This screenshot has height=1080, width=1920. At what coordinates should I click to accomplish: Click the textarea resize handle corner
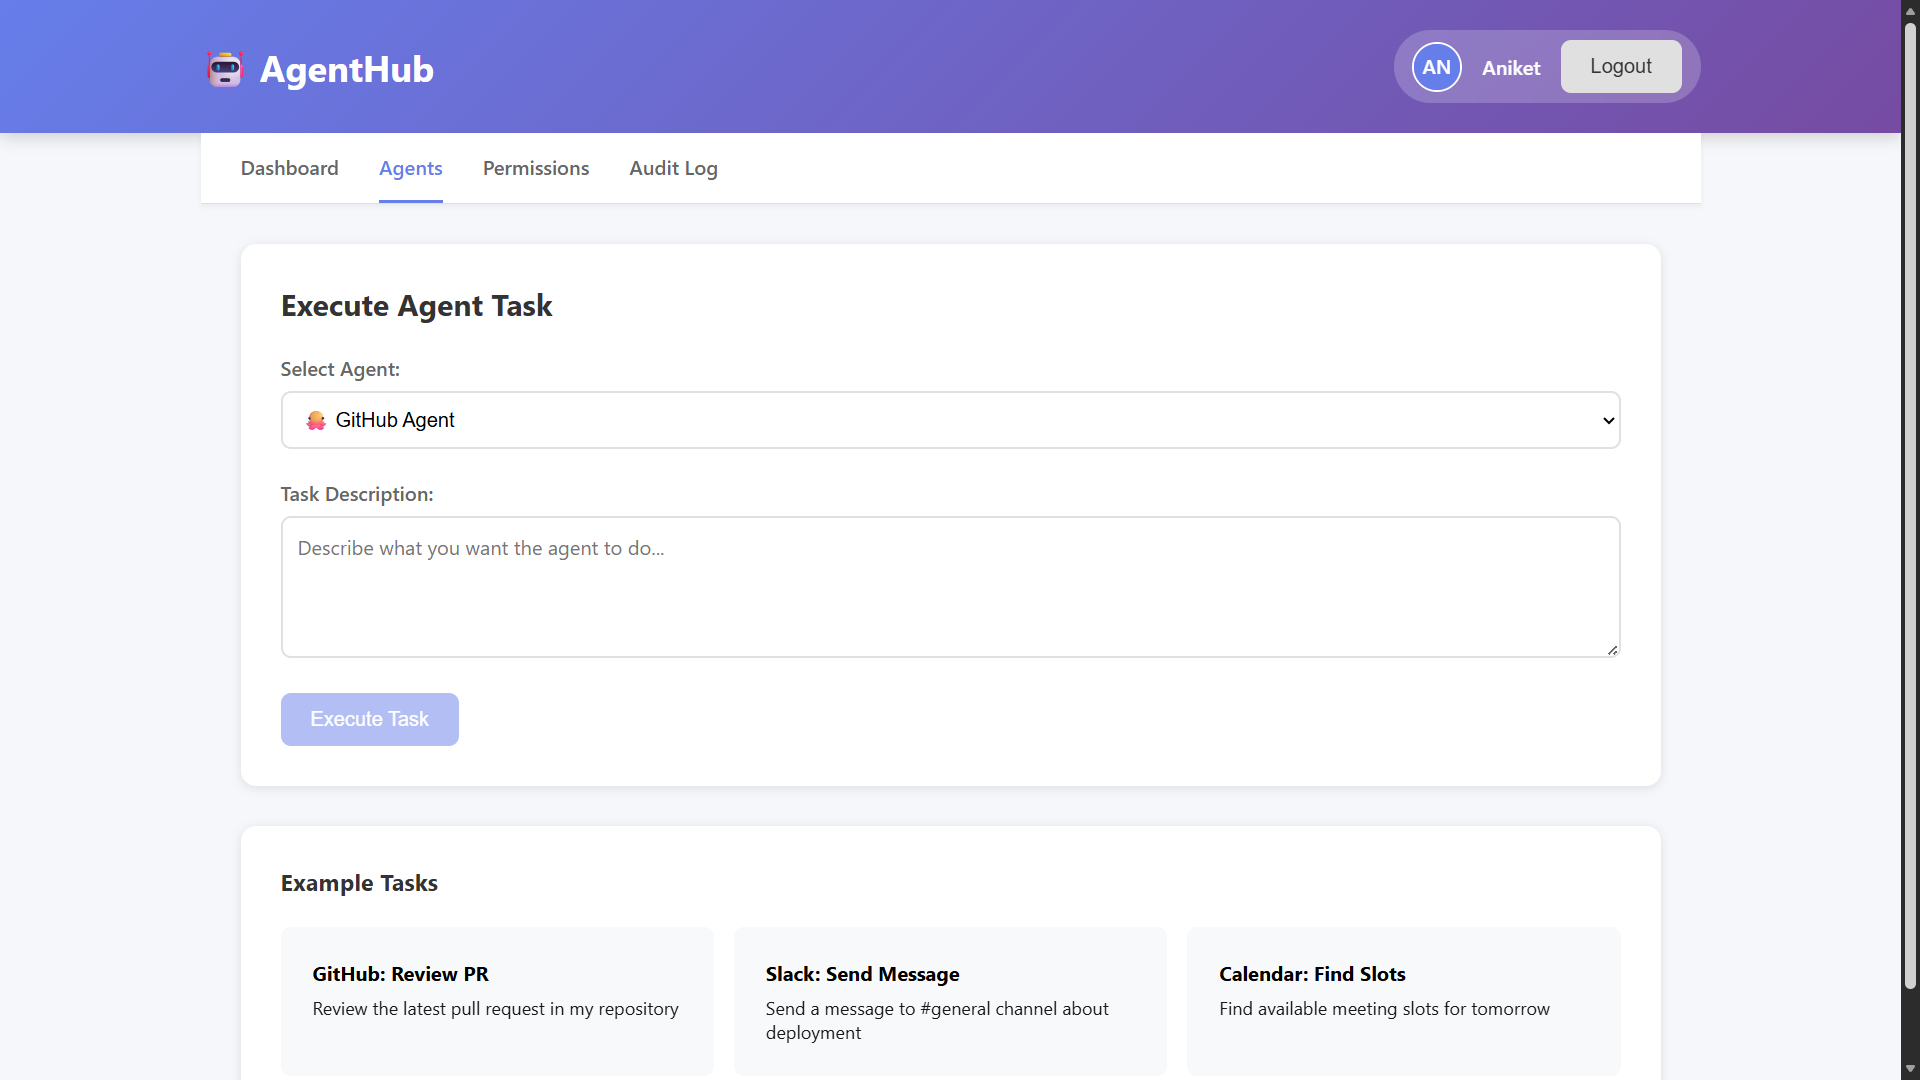1612,650
